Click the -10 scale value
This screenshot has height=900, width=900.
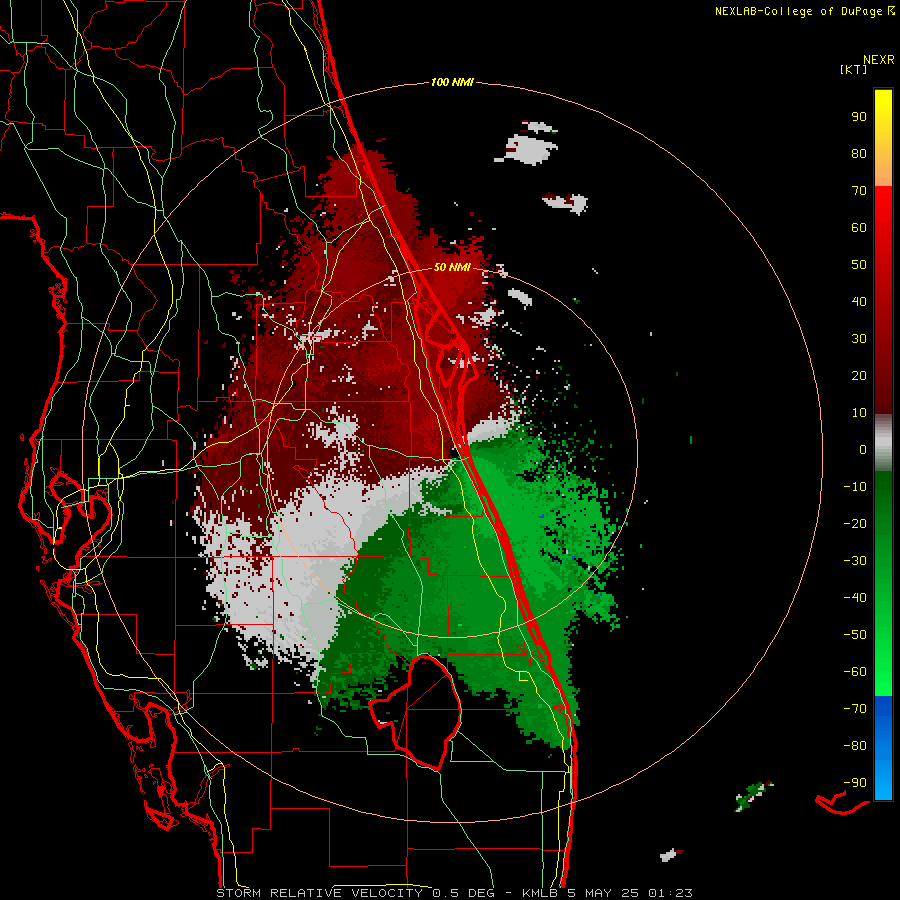pyautogui.click(x=855, y=487)
